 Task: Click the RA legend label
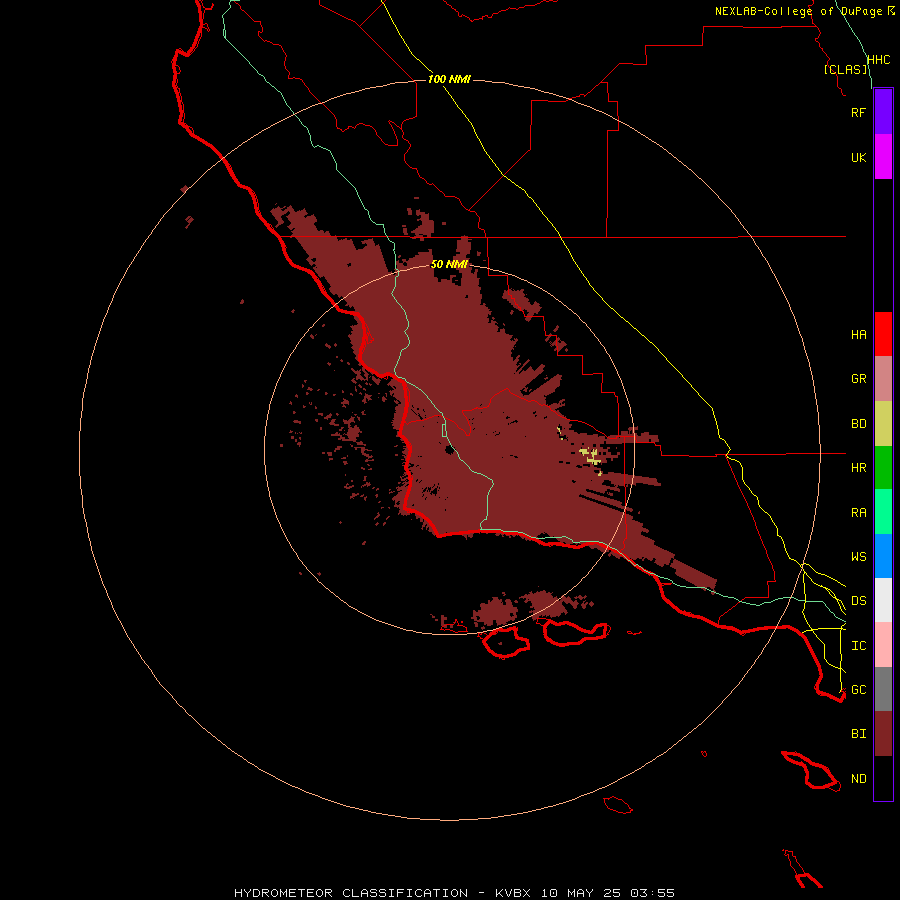(858, 513)
